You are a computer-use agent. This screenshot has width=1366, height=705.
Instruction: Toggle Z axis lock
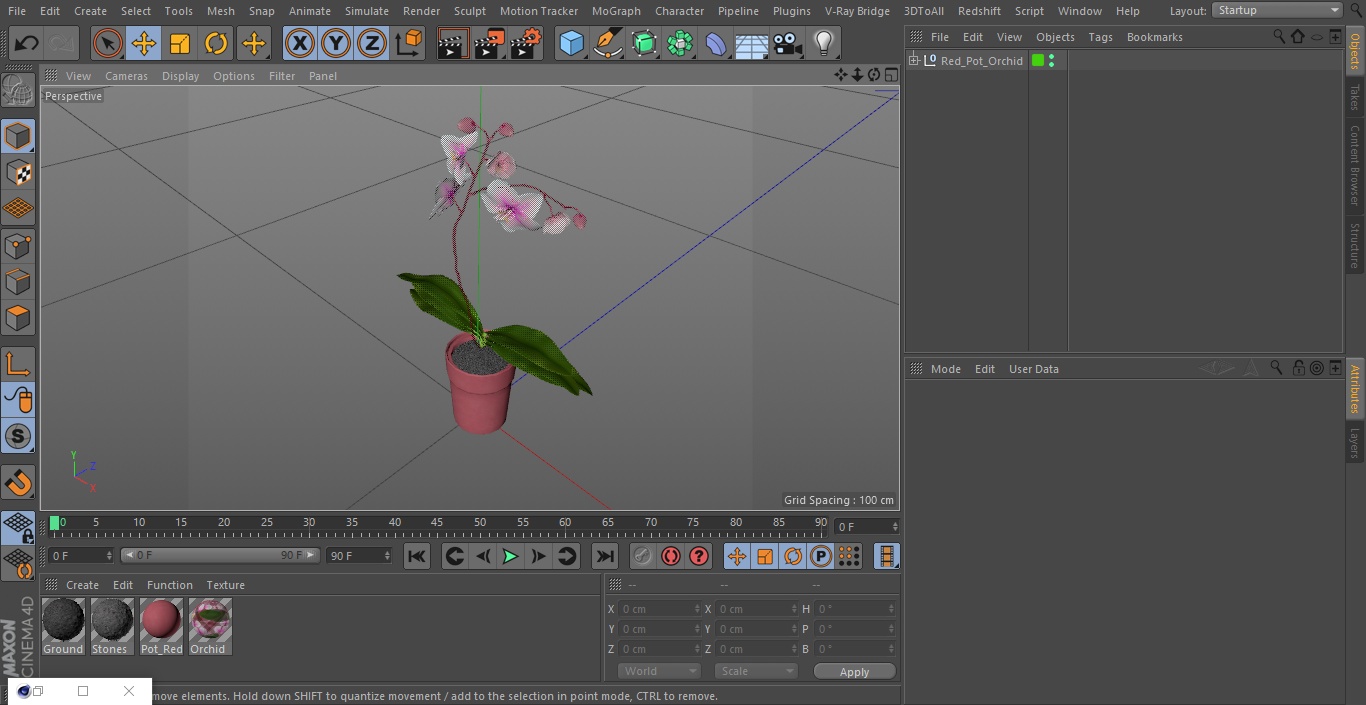(x=372, y=43)
